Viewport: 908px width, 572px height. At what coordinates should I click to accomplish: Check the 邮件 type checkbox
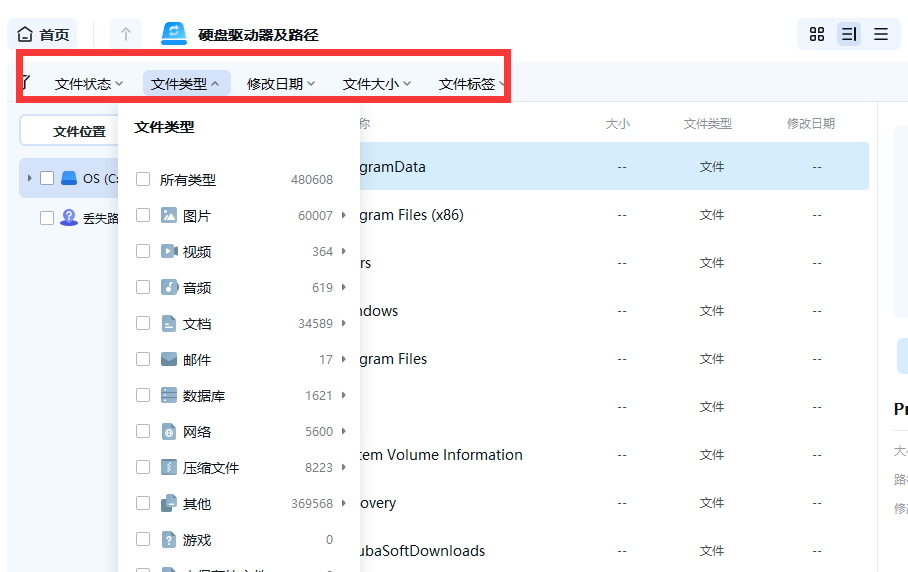coord(143,359)
